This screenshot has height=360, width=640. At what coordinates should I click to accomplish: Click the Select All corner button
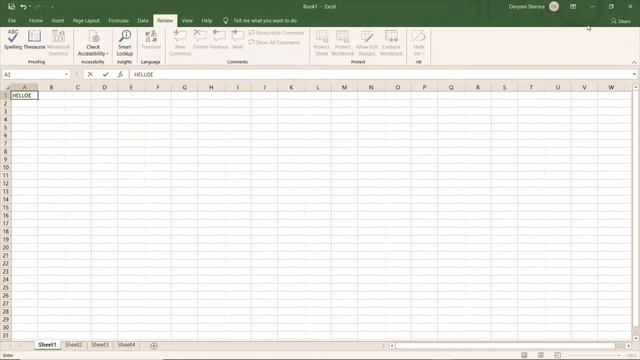(6, 87)
